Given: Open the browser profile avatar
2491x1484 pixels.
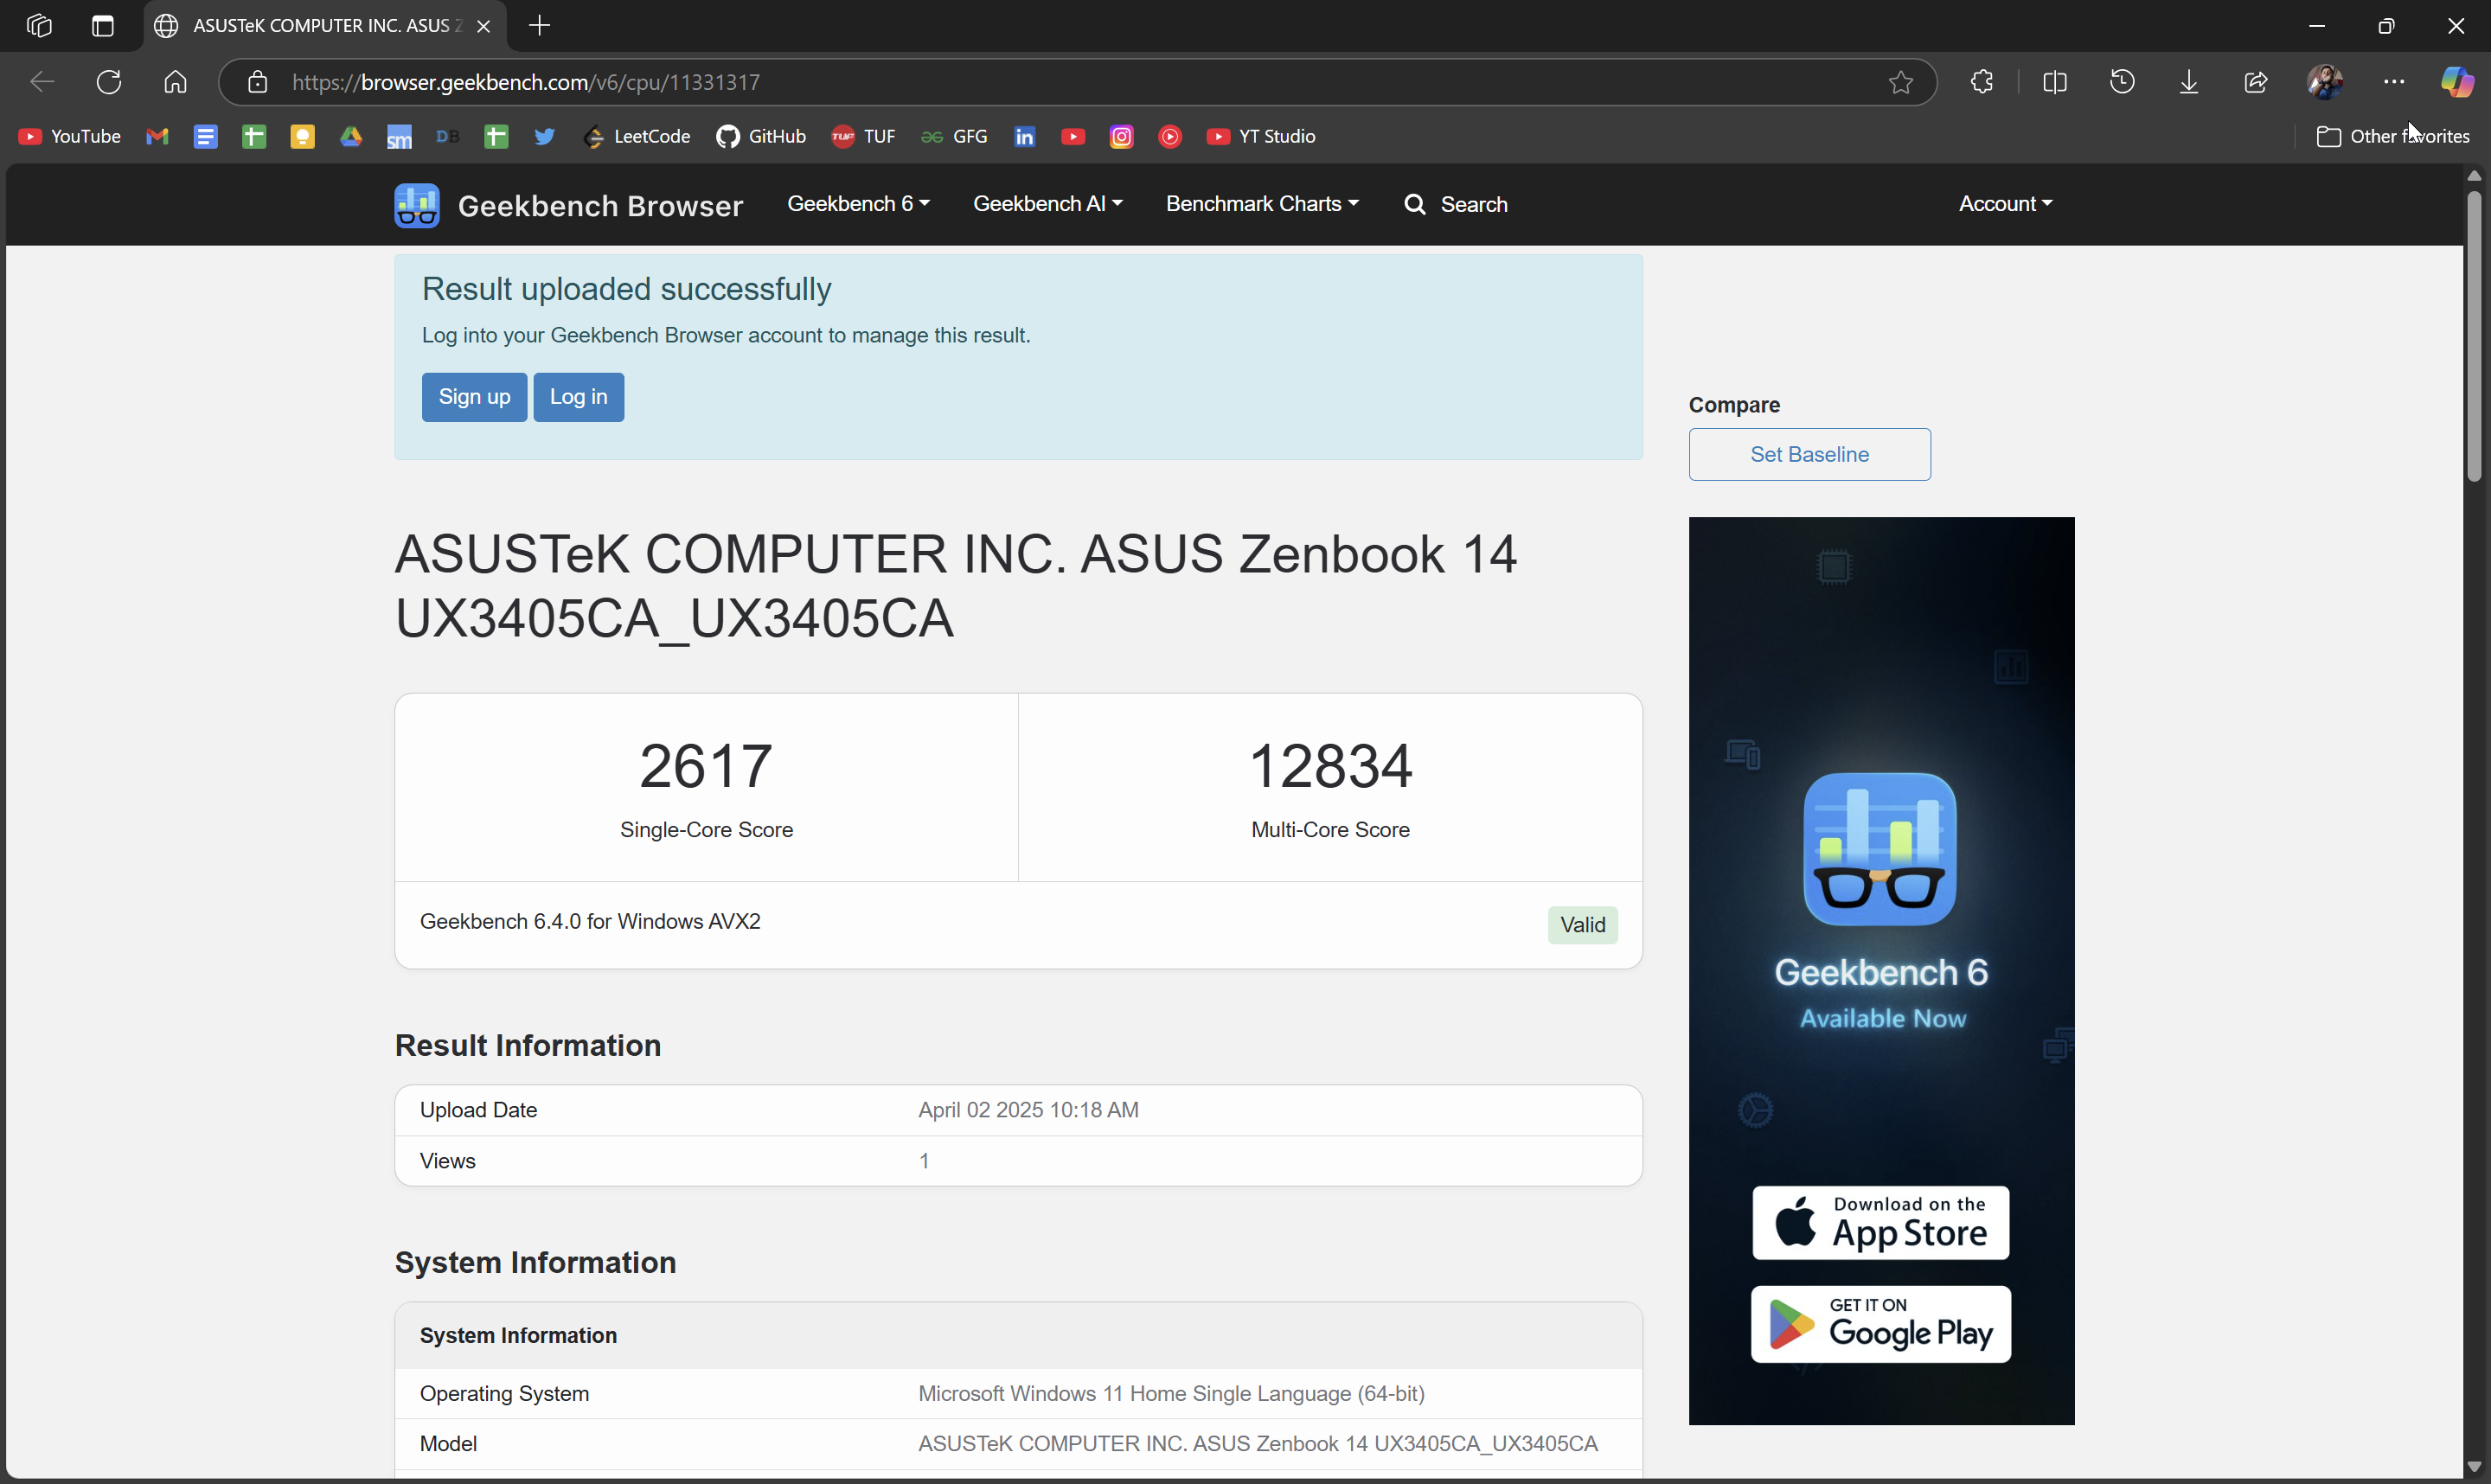Looking at the screenshot, I should [2325, 82].
